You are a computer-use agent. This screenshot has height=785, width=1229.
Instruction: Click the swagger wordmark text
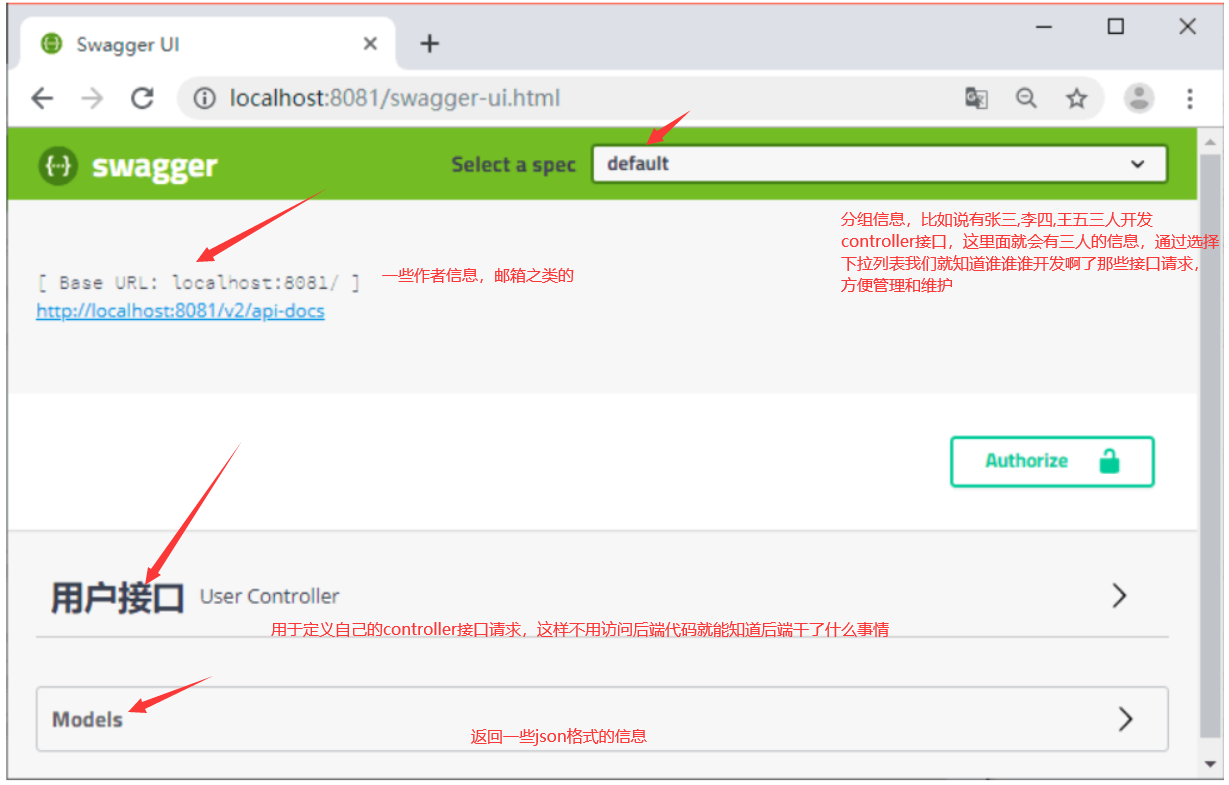[154, 167]
